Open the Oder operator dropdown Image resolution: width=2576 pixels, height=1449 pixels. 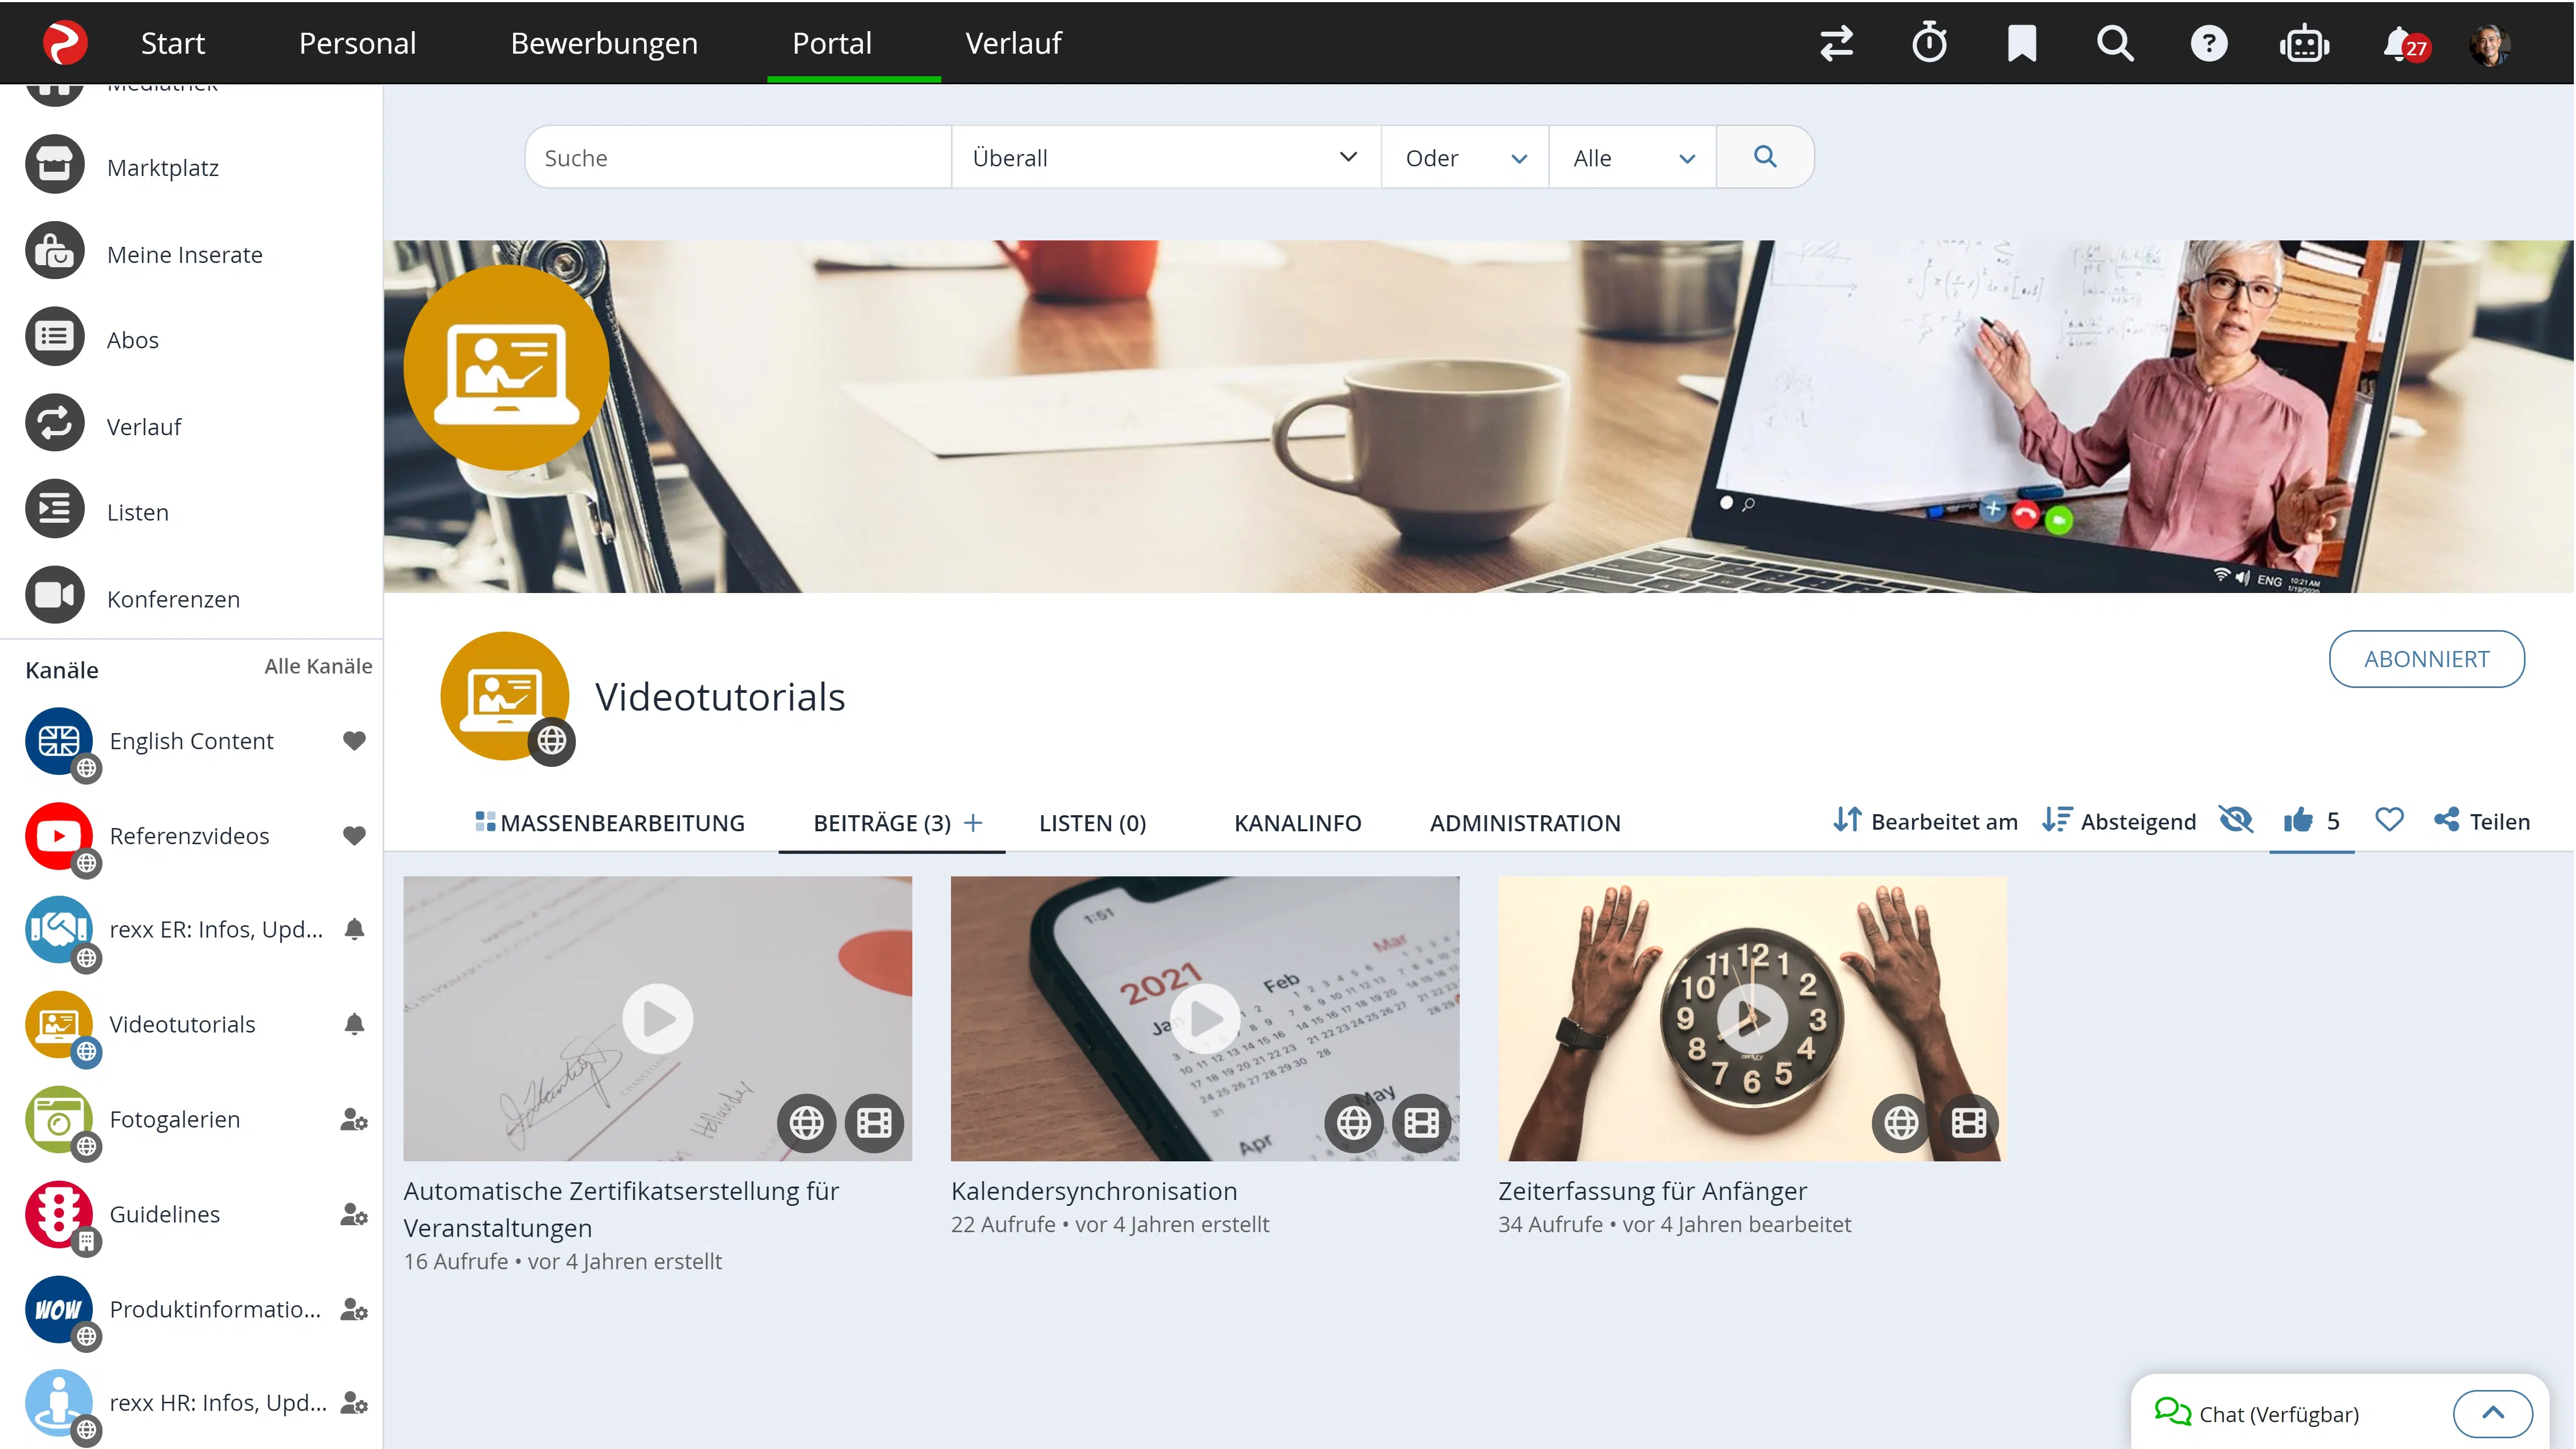pyautogui.click(x=1464, y=157)
